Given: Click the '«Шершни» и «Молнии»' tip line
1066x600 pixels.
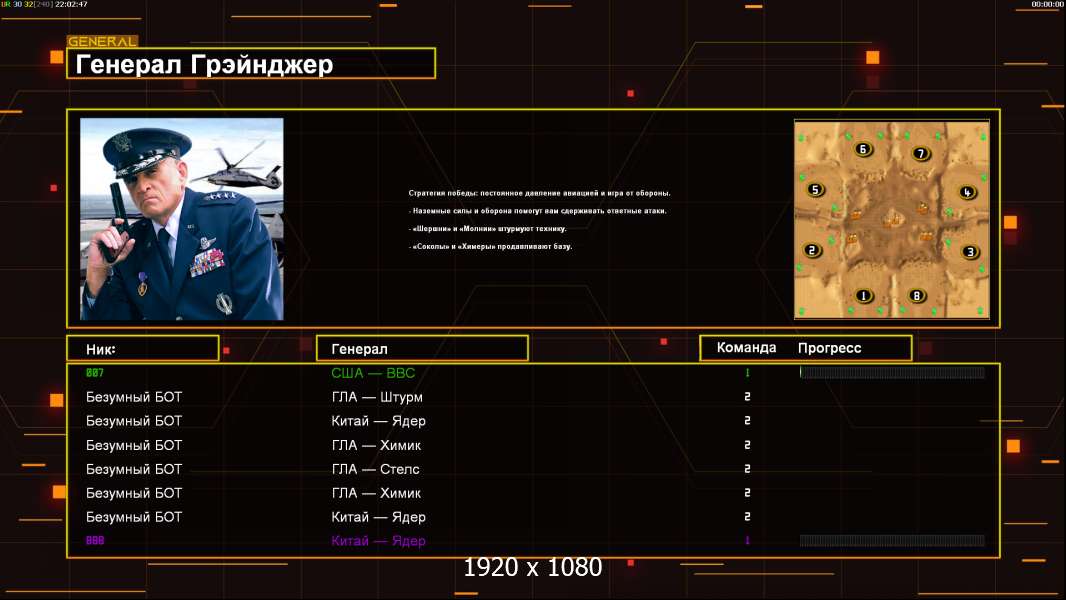Looking at the screenshot, I should [487, 228].
